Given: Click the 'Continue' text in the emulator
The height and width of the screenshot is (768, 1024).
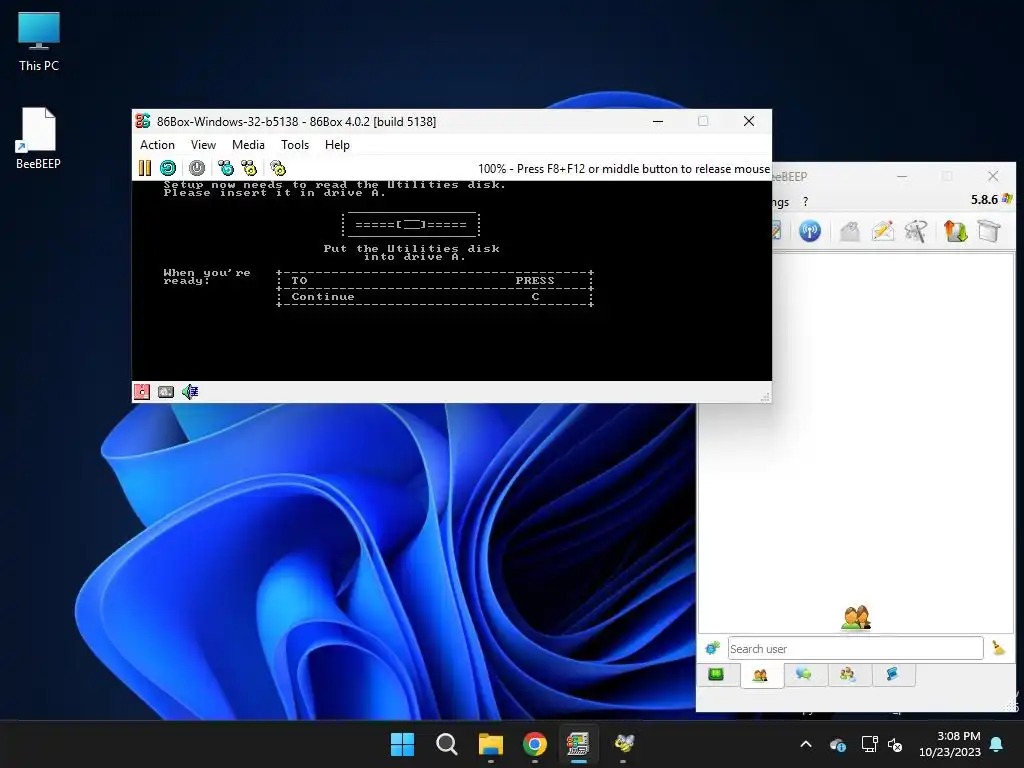Looking at the screenshot, I should 323,296.
